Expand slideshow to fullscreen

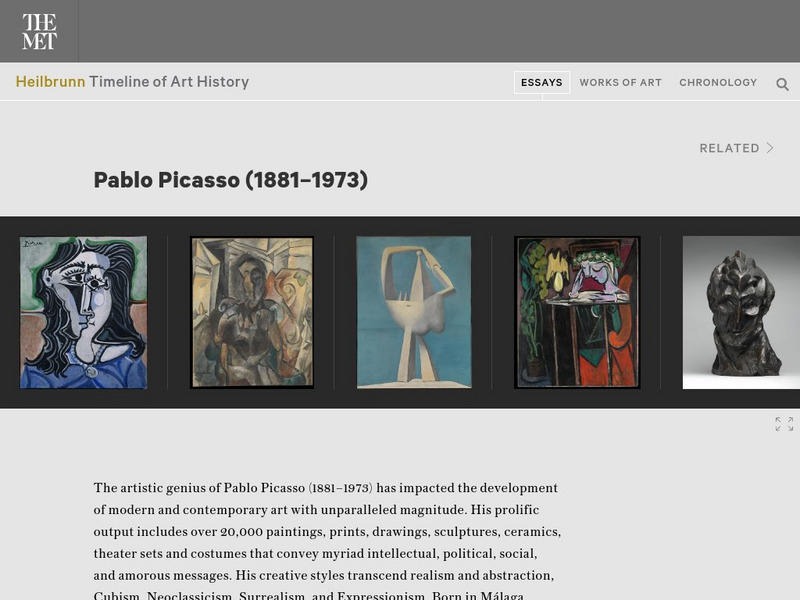pyautogui.click(x=784, y=424)
